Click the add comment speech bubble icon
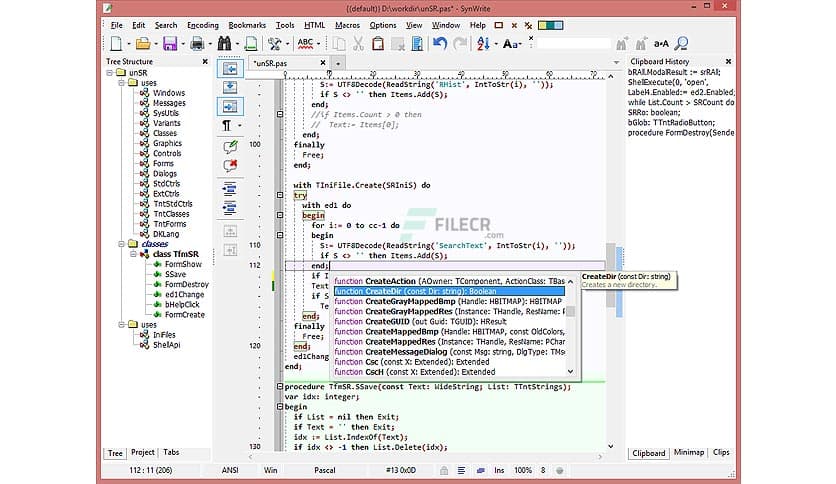Screen dimensions: 836x484 click(230, 147)
